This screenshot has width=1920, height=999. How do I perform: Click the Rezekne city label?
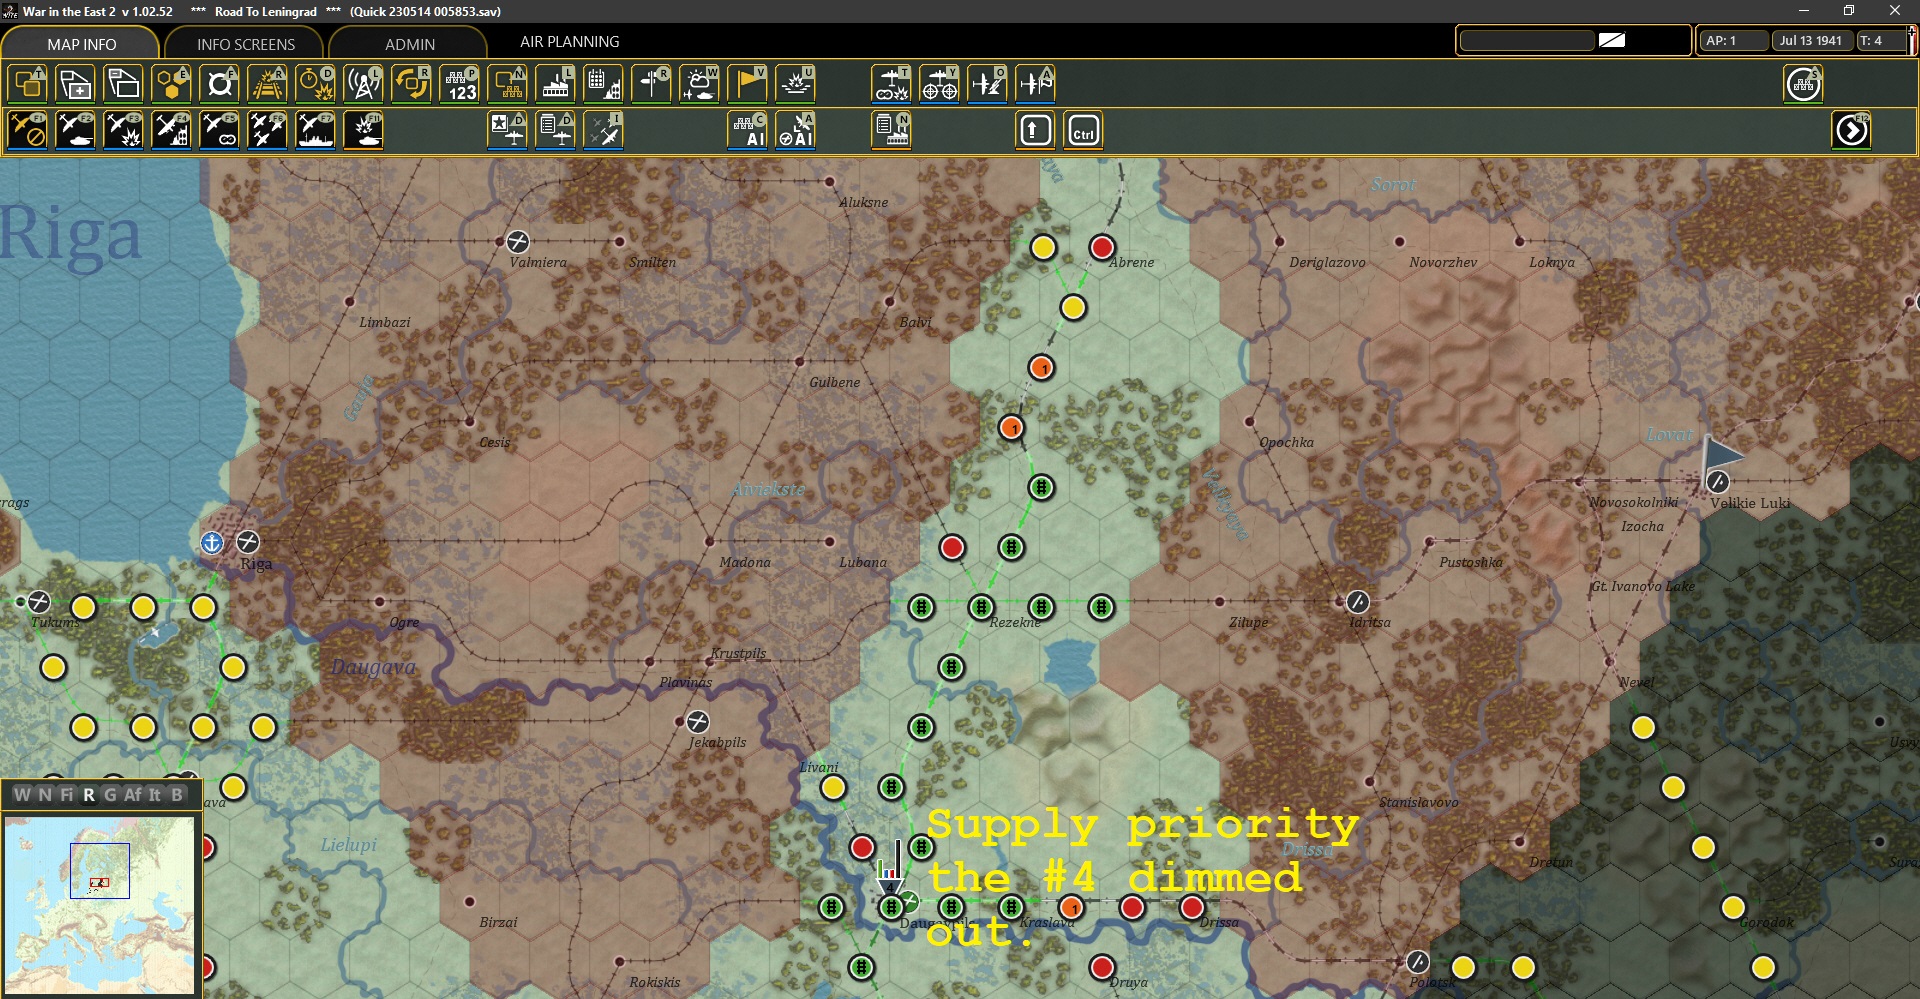coord(1015,622)
